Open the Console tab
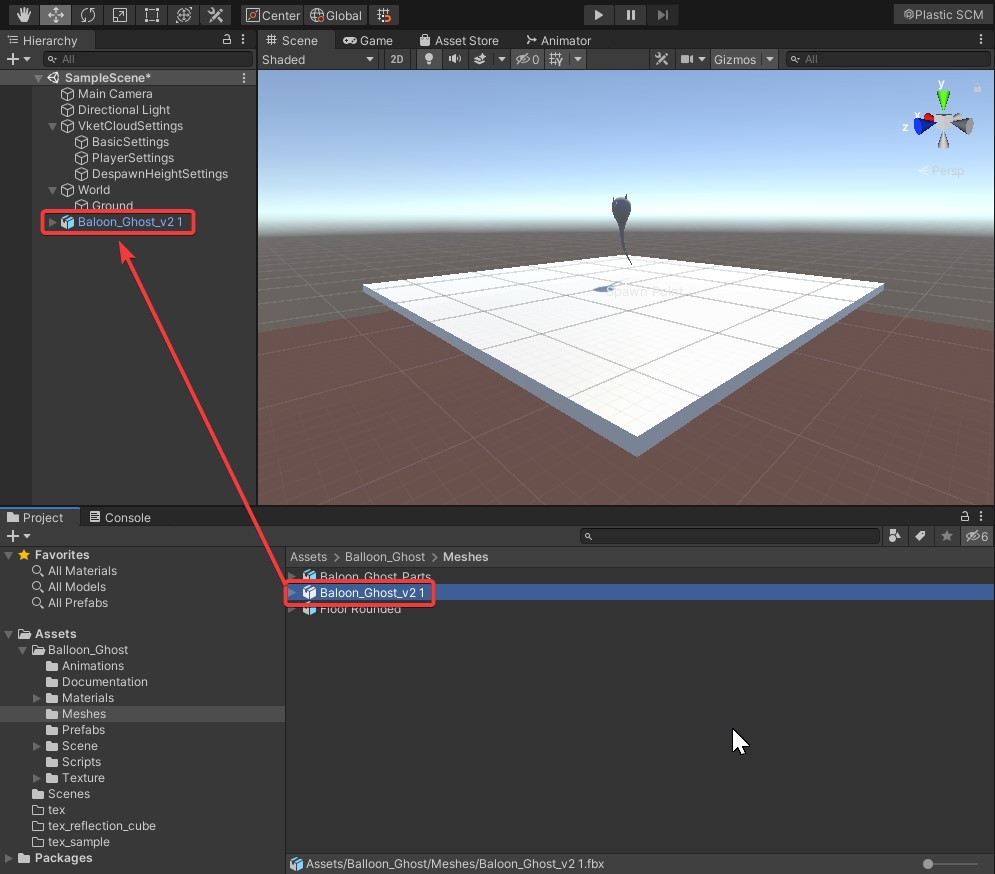The height and width of the screenshot is (874, 995). [x=120, y=518]
